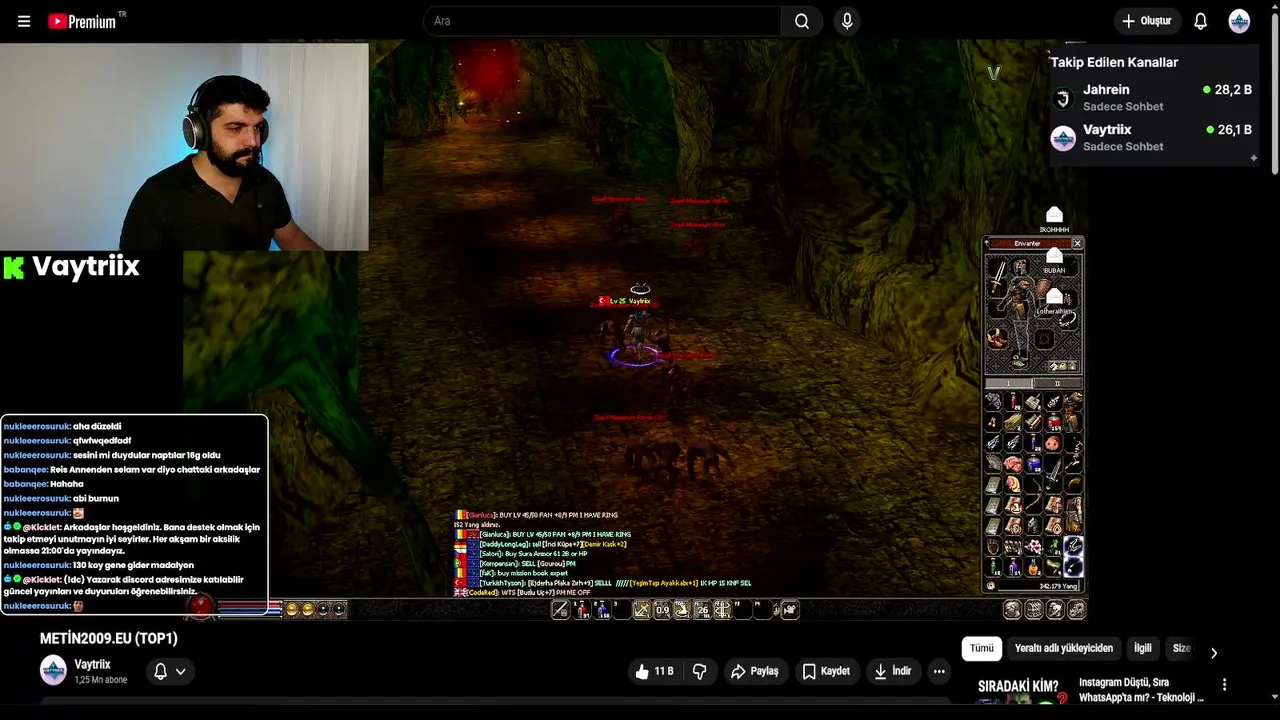Screen dimensions: 1280x720
Task: Click the camera icon on game hotbar
Action: 790,610
